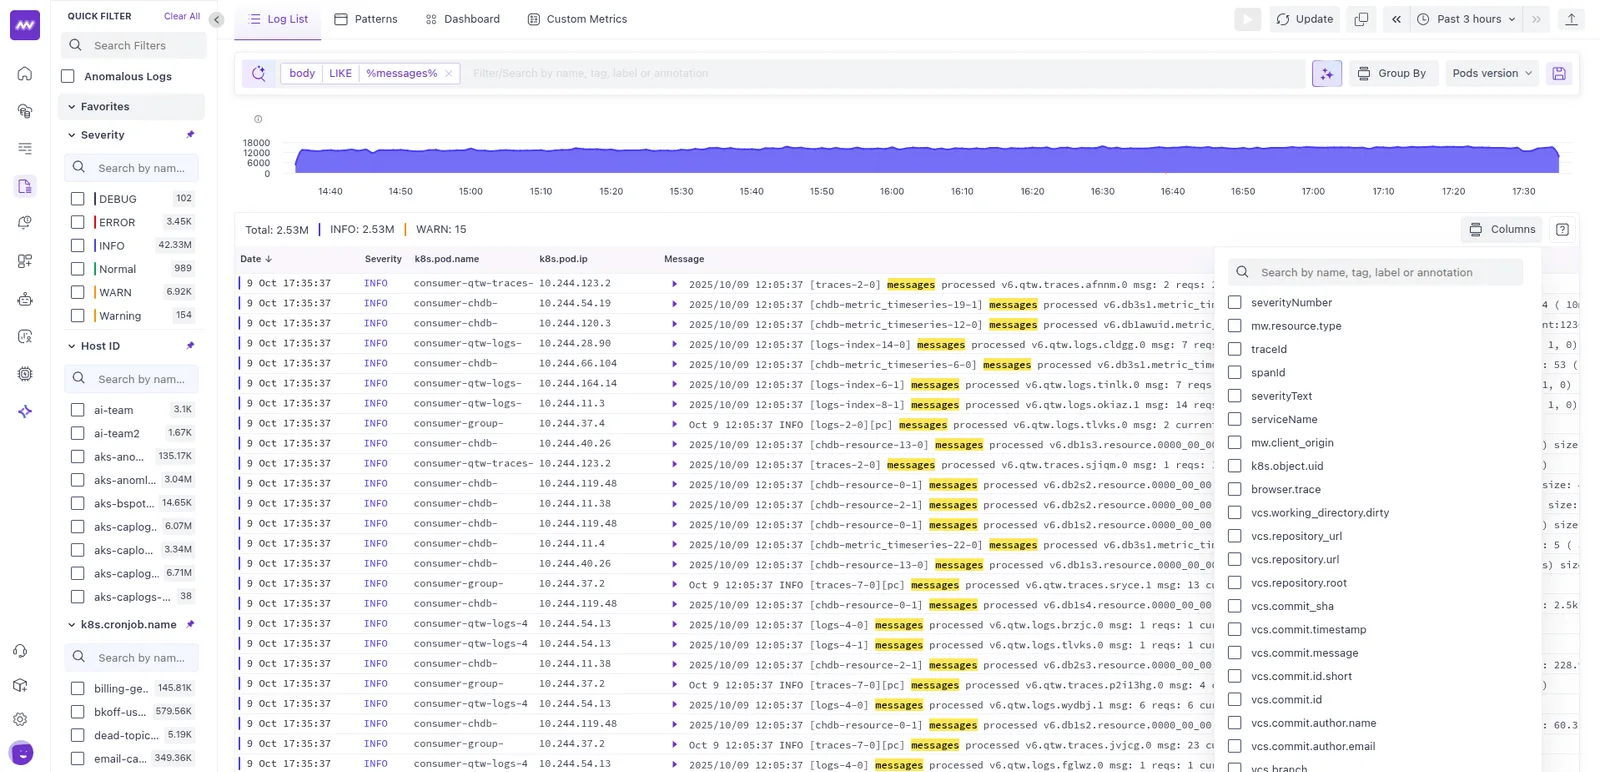1600x772 pixels.
Task: Open the Home icon in the left sidebar
Action: click(x=25, y=74)
